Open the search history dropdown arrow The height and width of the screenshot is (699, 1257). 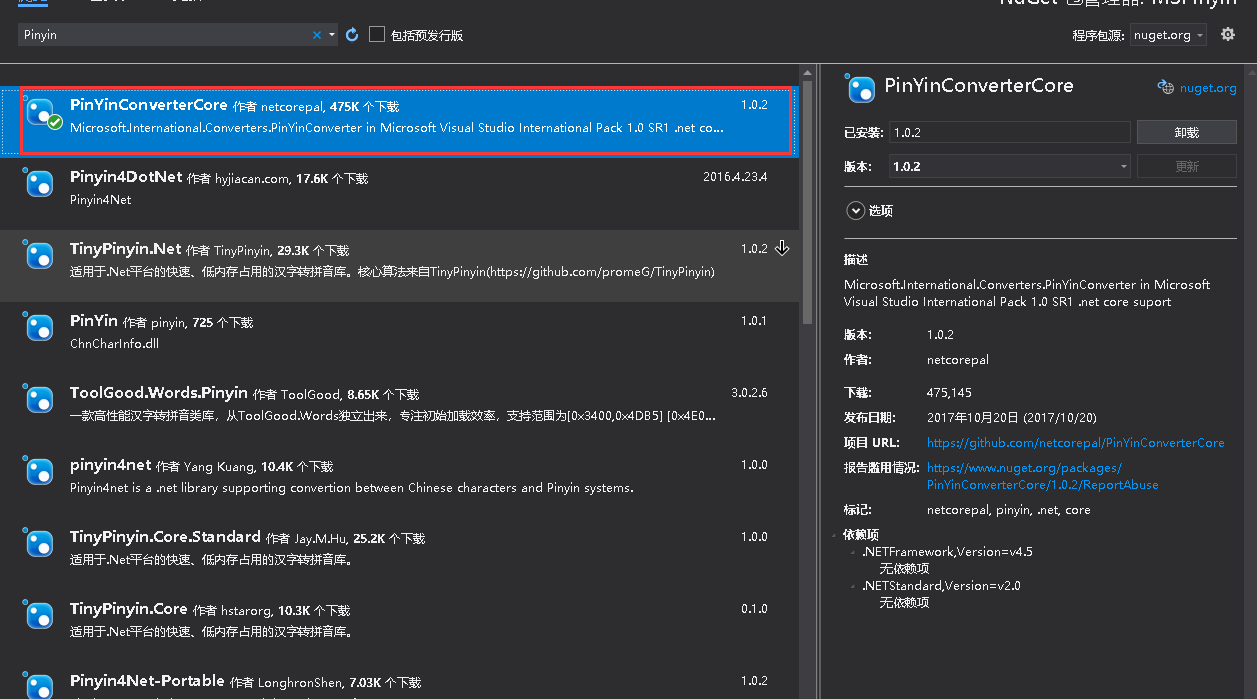332,35
